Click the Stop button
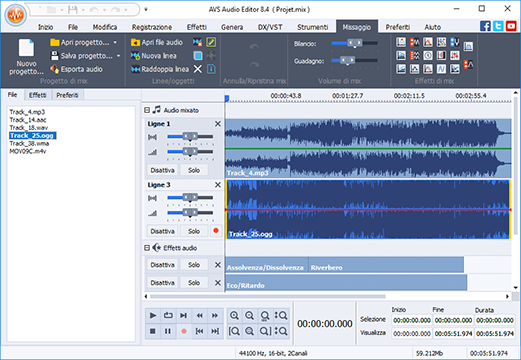521x360 pixels. click(153, 331)
